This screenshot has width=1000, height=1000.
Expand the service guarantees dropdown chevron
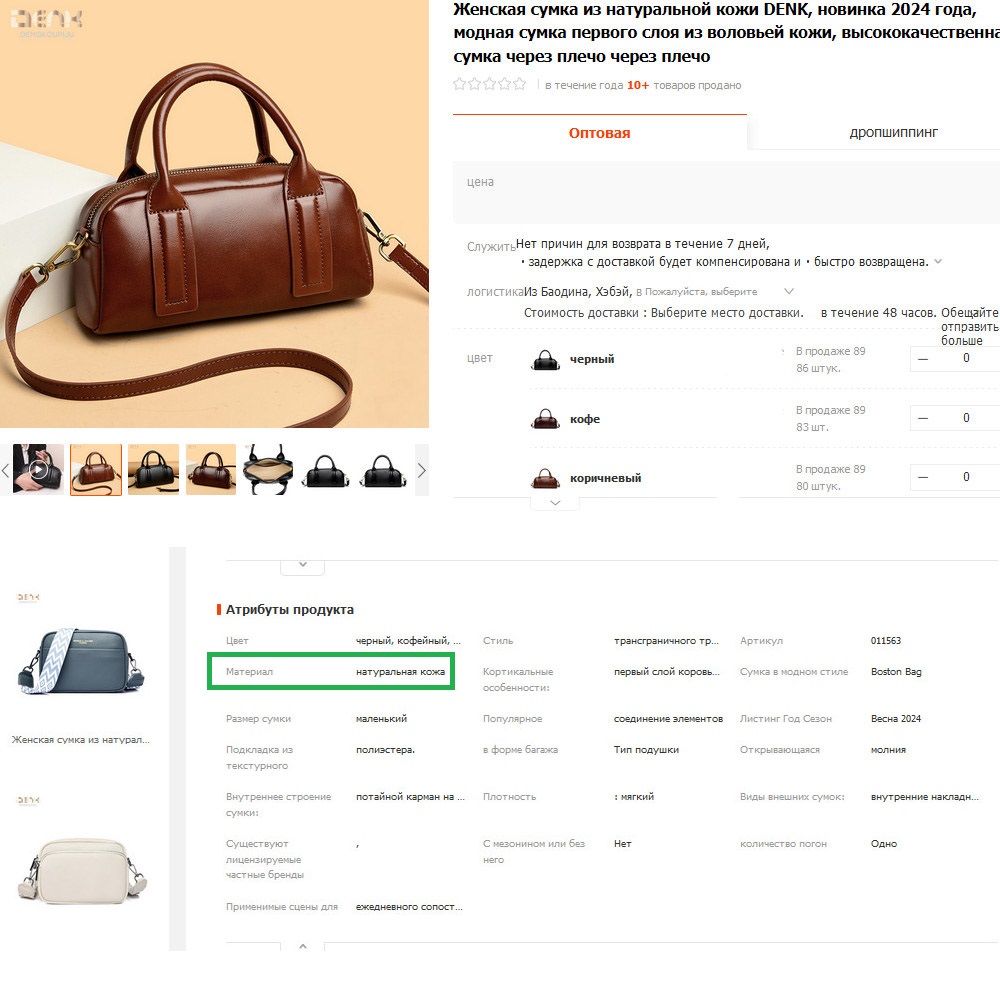tap(938, 262)
